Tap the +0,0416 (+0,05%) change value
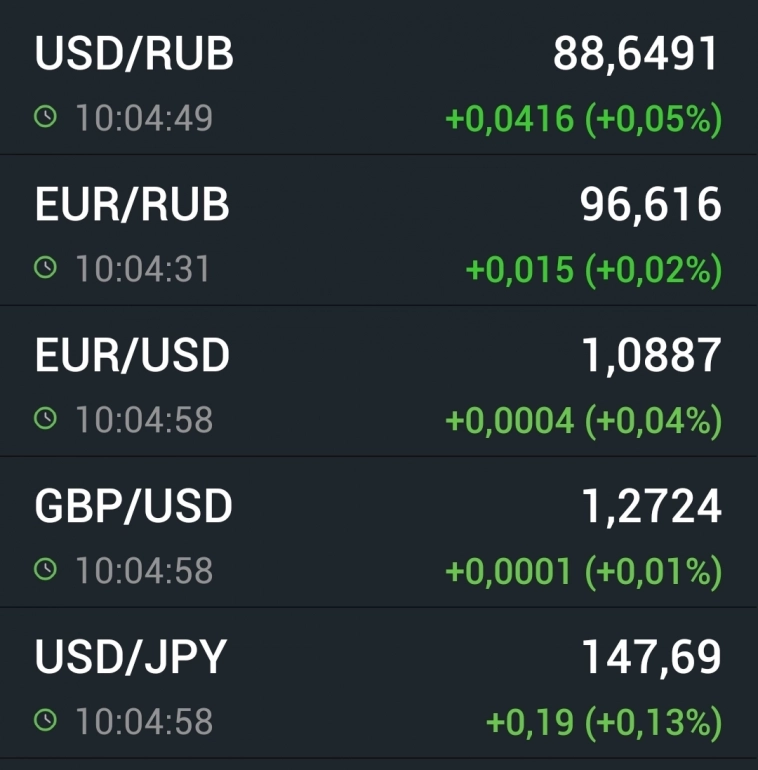Viewport: 758px width, 770px height. [x=583, y=120]
